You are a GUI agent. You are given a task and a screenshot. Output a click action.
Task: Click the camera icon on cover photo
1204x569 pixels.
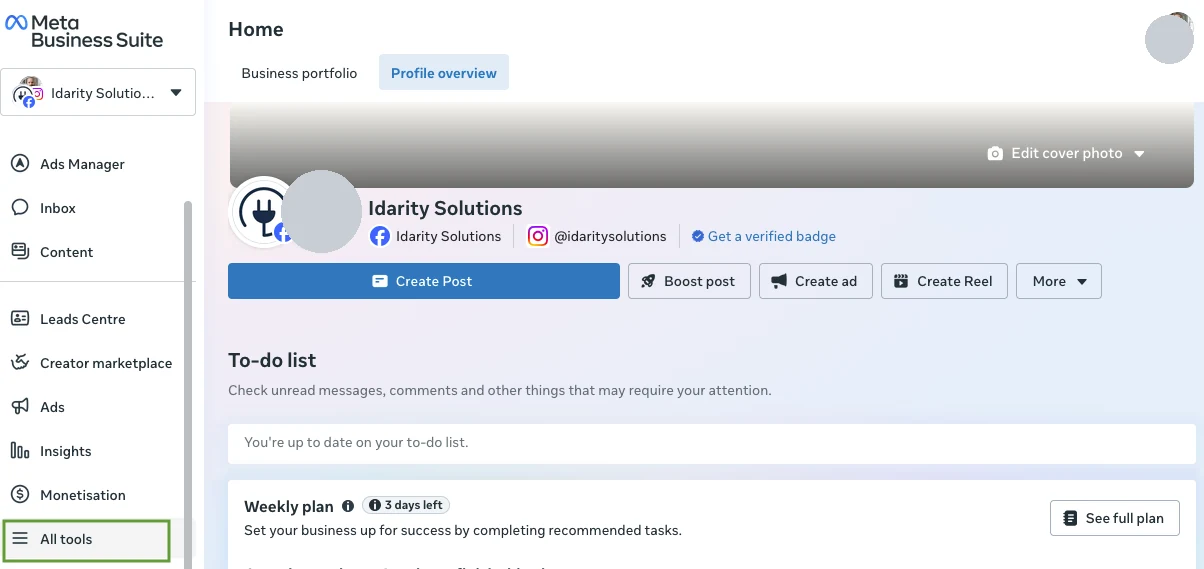tap(995, 154)
